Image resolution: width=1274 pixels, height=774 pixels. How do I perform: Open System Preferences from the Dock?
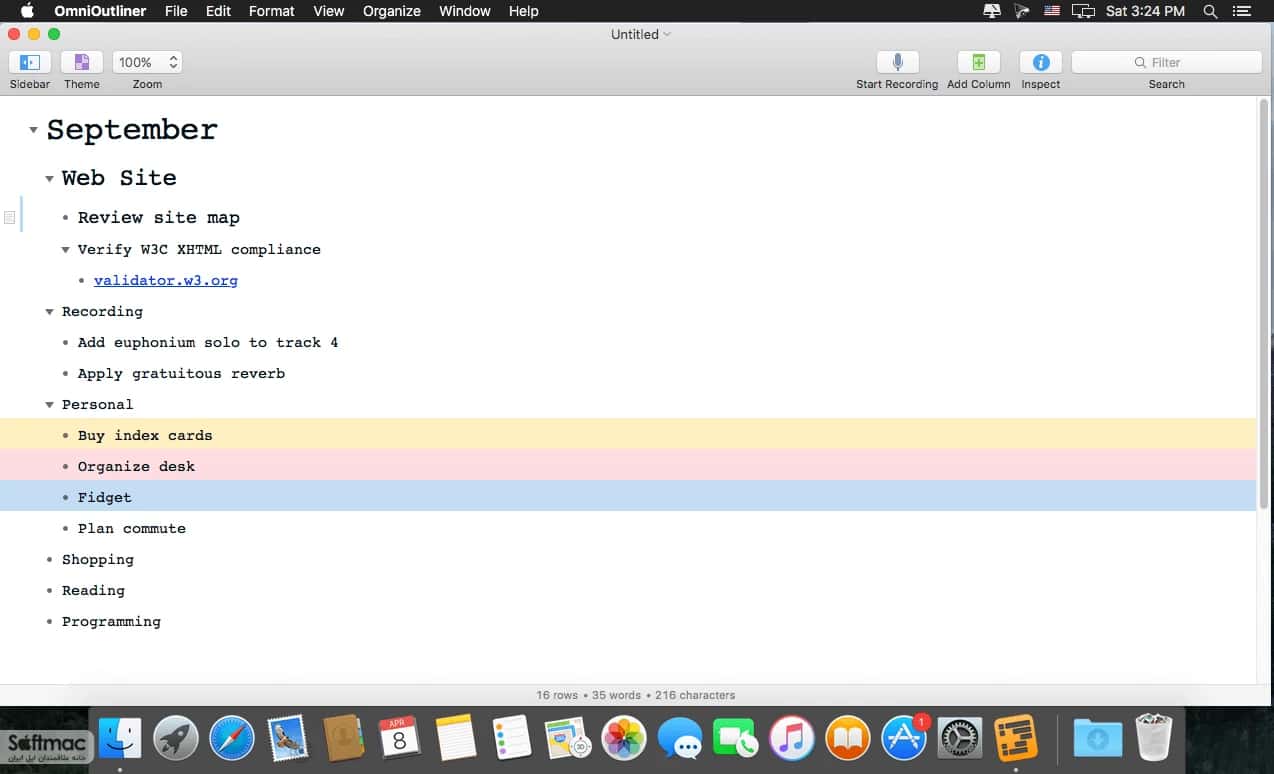[960, 739]
